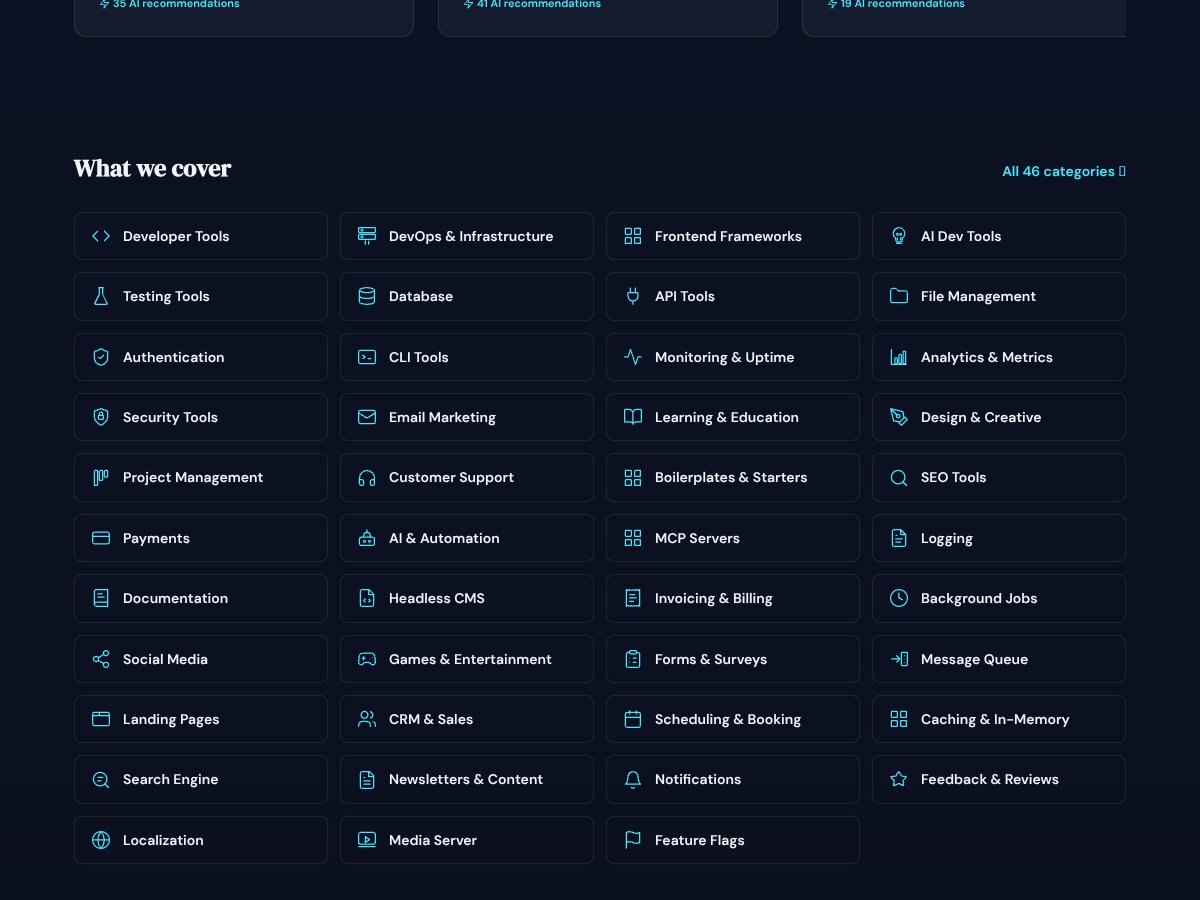Image resolution: width=1200 pixels, height=900 pixels.
Task: Open the Landing Pages category
Action: 201,719
